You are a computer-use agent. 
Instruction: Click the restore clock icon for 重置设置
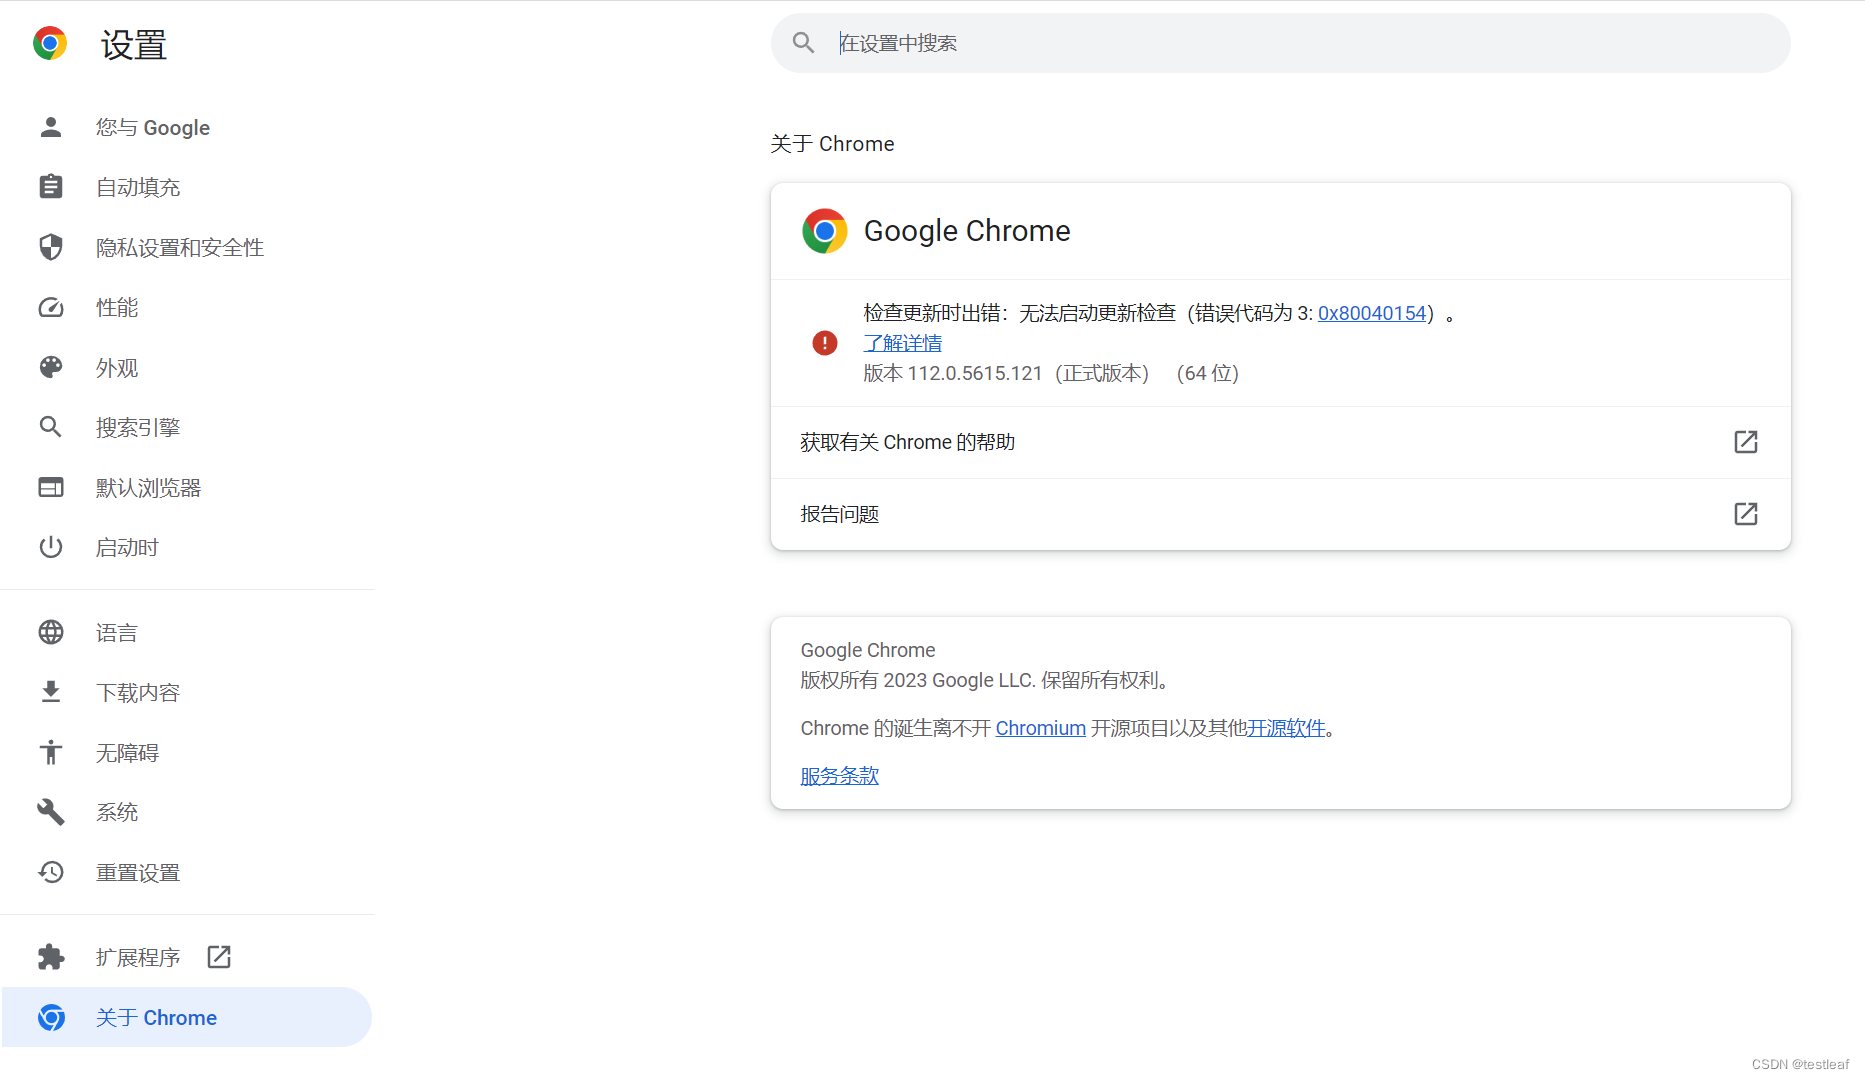point(51,872)
